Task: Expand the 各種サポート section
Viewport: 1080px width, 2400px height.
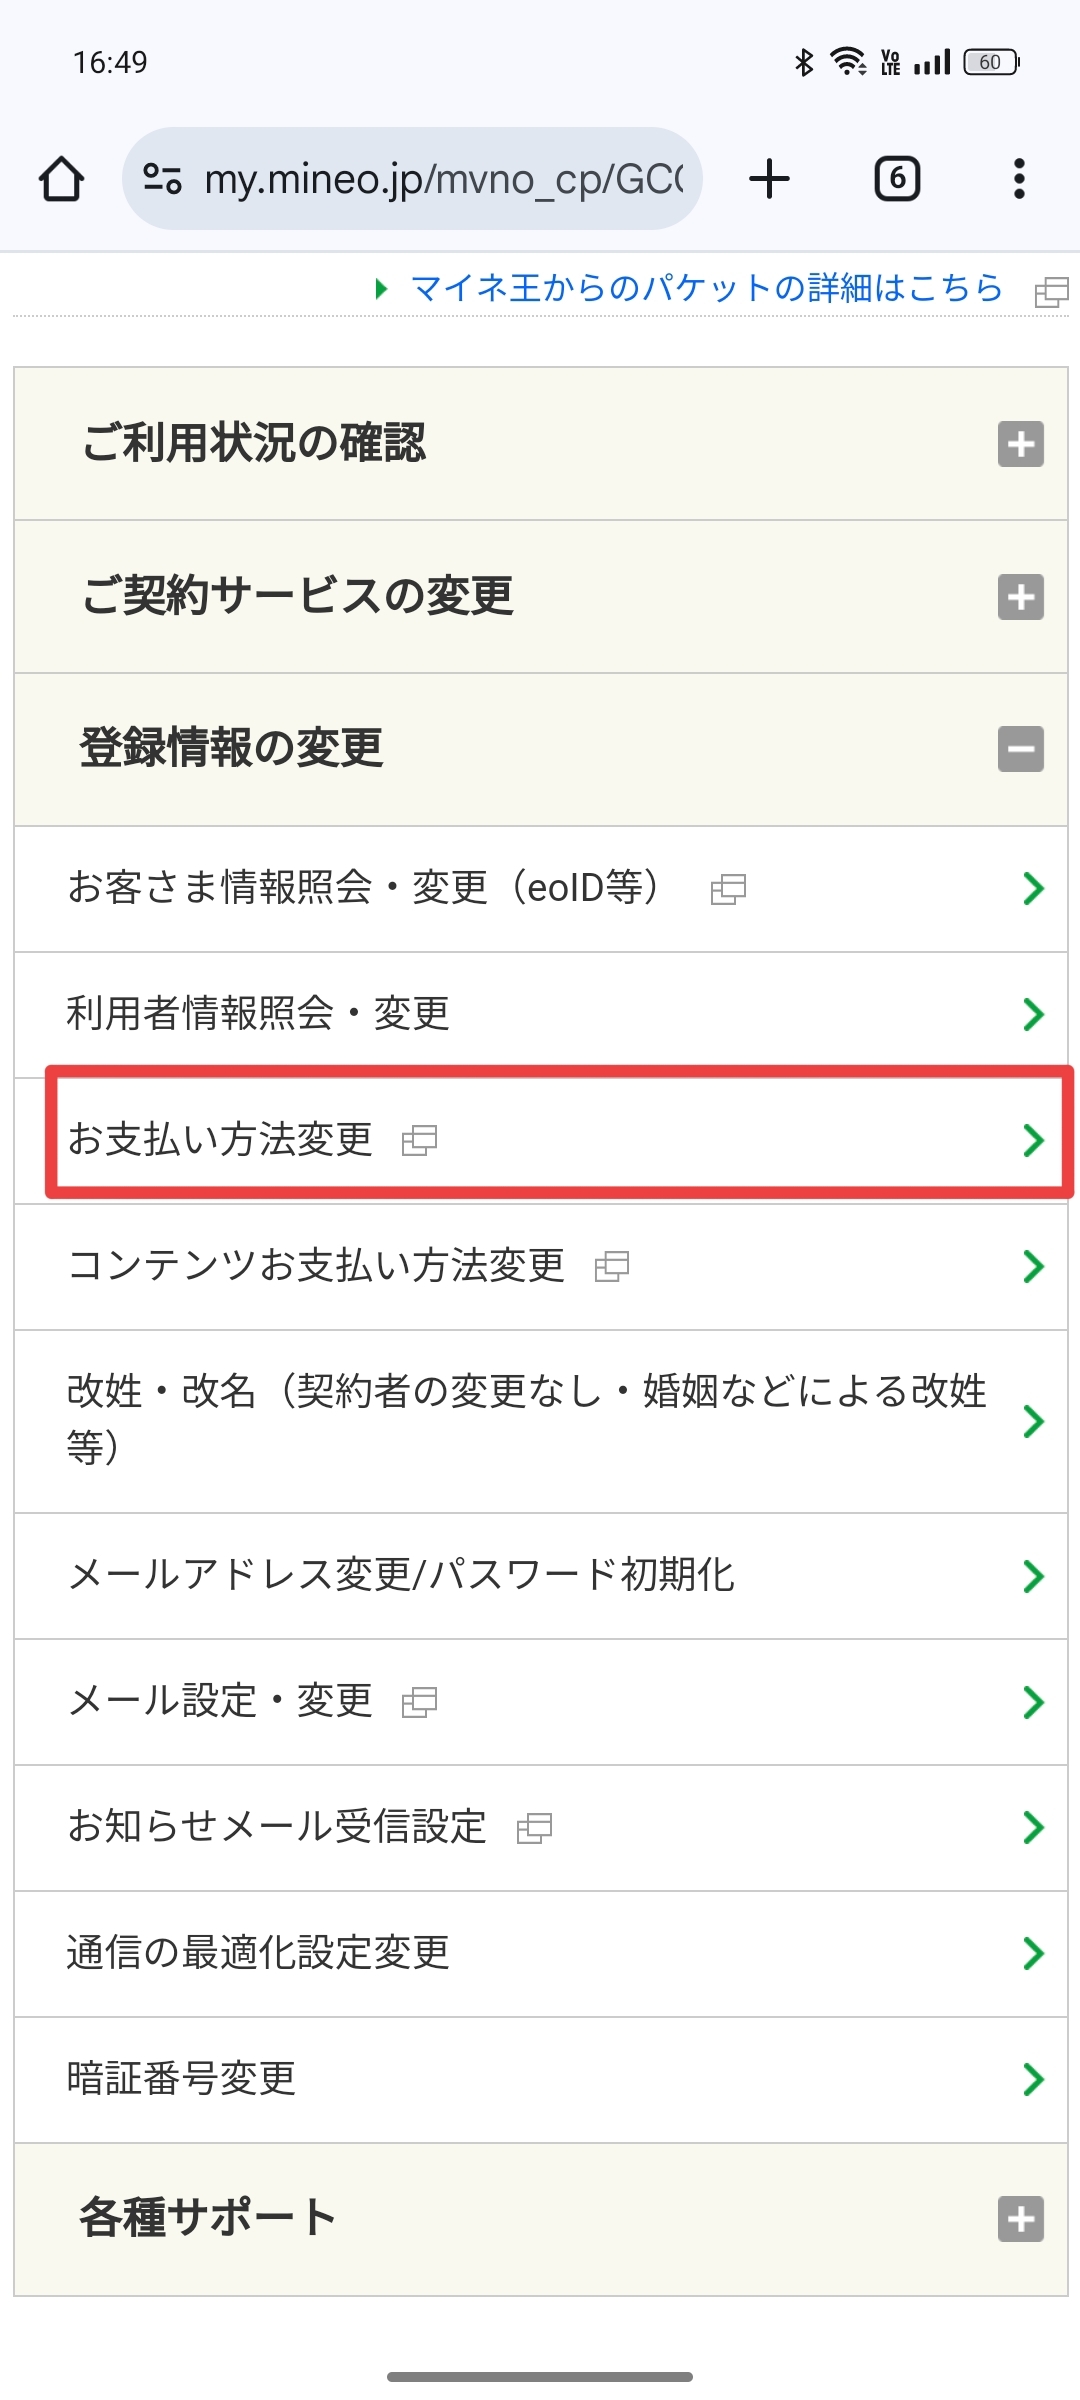Action: (x=1020, y=2219)
